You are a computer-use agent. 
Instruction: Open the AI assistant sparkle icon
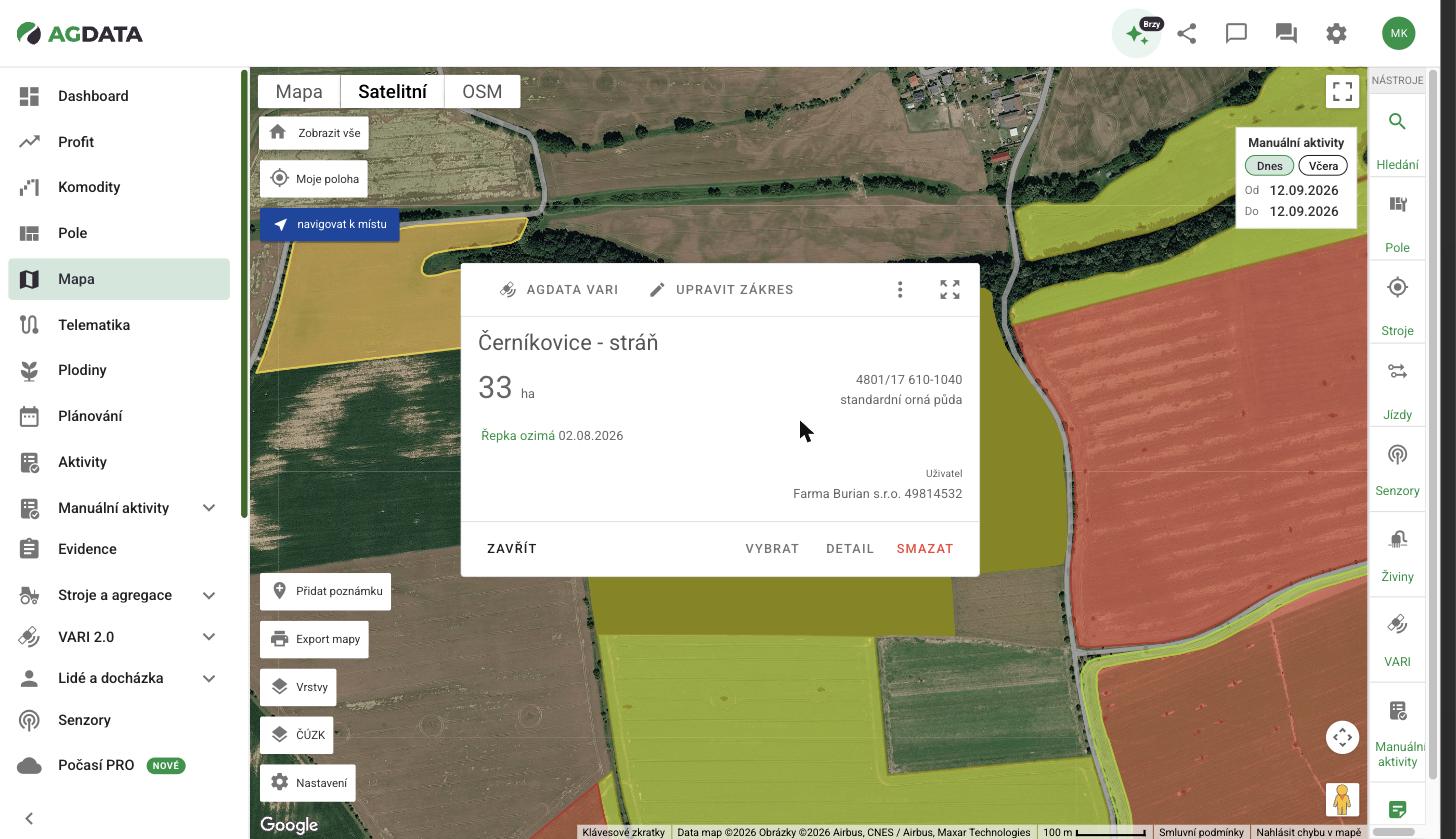(x=1137, y=33)
